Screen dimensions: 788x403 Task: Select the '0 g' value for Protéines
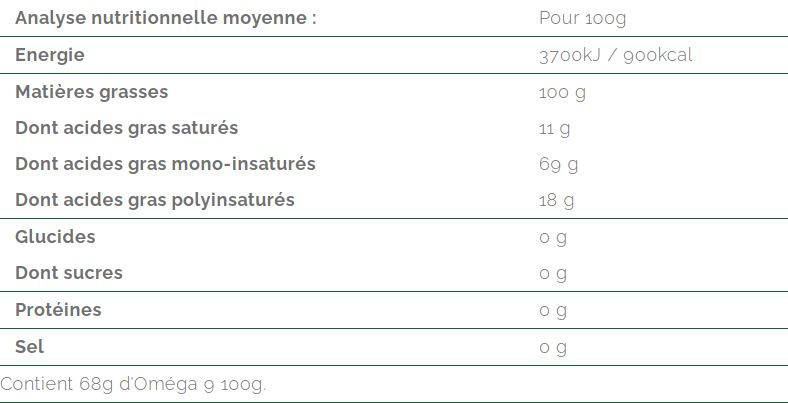pyautogui.click(x=553, y=310)
